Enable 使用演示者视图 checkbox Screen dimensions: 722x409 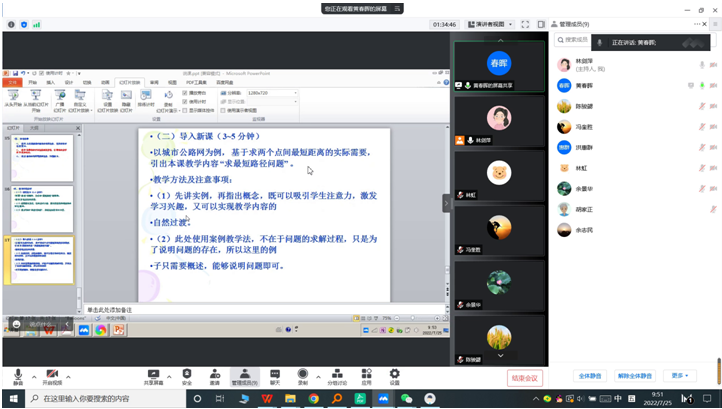point(223,111)
